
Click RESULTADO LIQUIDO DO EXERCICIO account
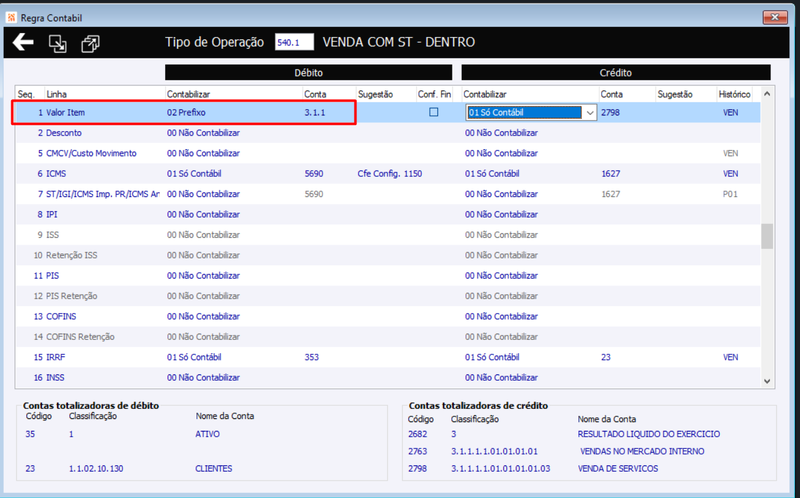[649, 434]
